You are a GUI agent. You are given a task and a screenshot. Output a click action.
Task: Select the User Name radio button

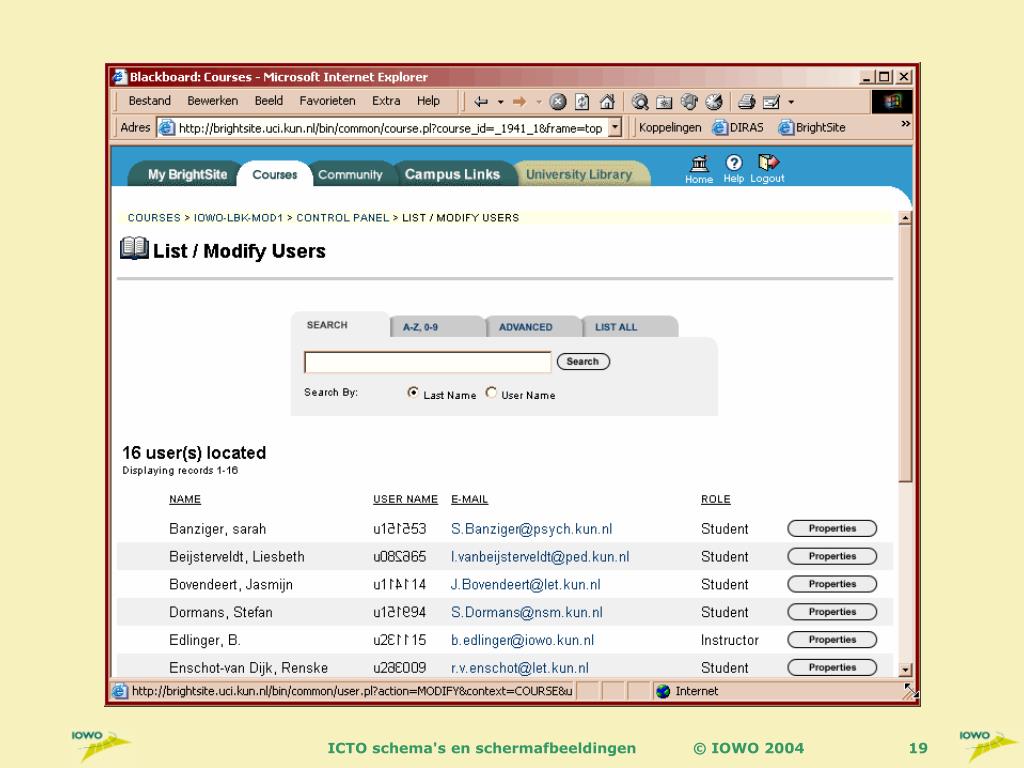[x=491, y=392]
